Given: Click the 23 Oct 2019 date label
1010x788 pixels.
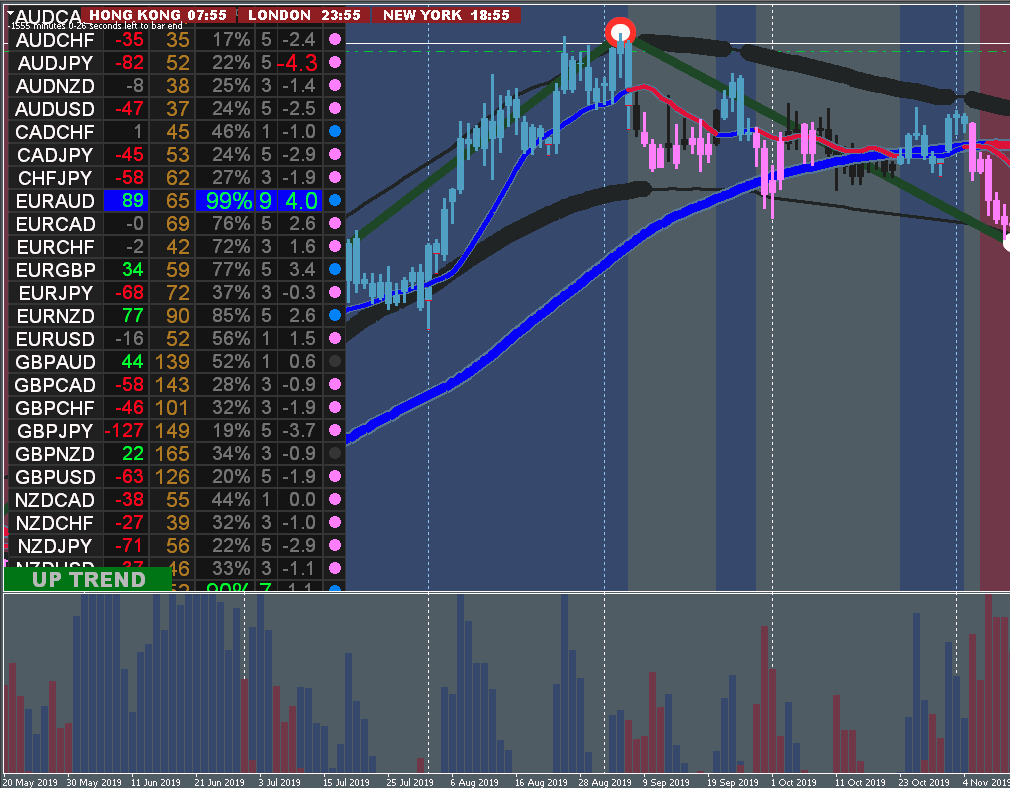Looking at the screenshot, I should point(924,782).
